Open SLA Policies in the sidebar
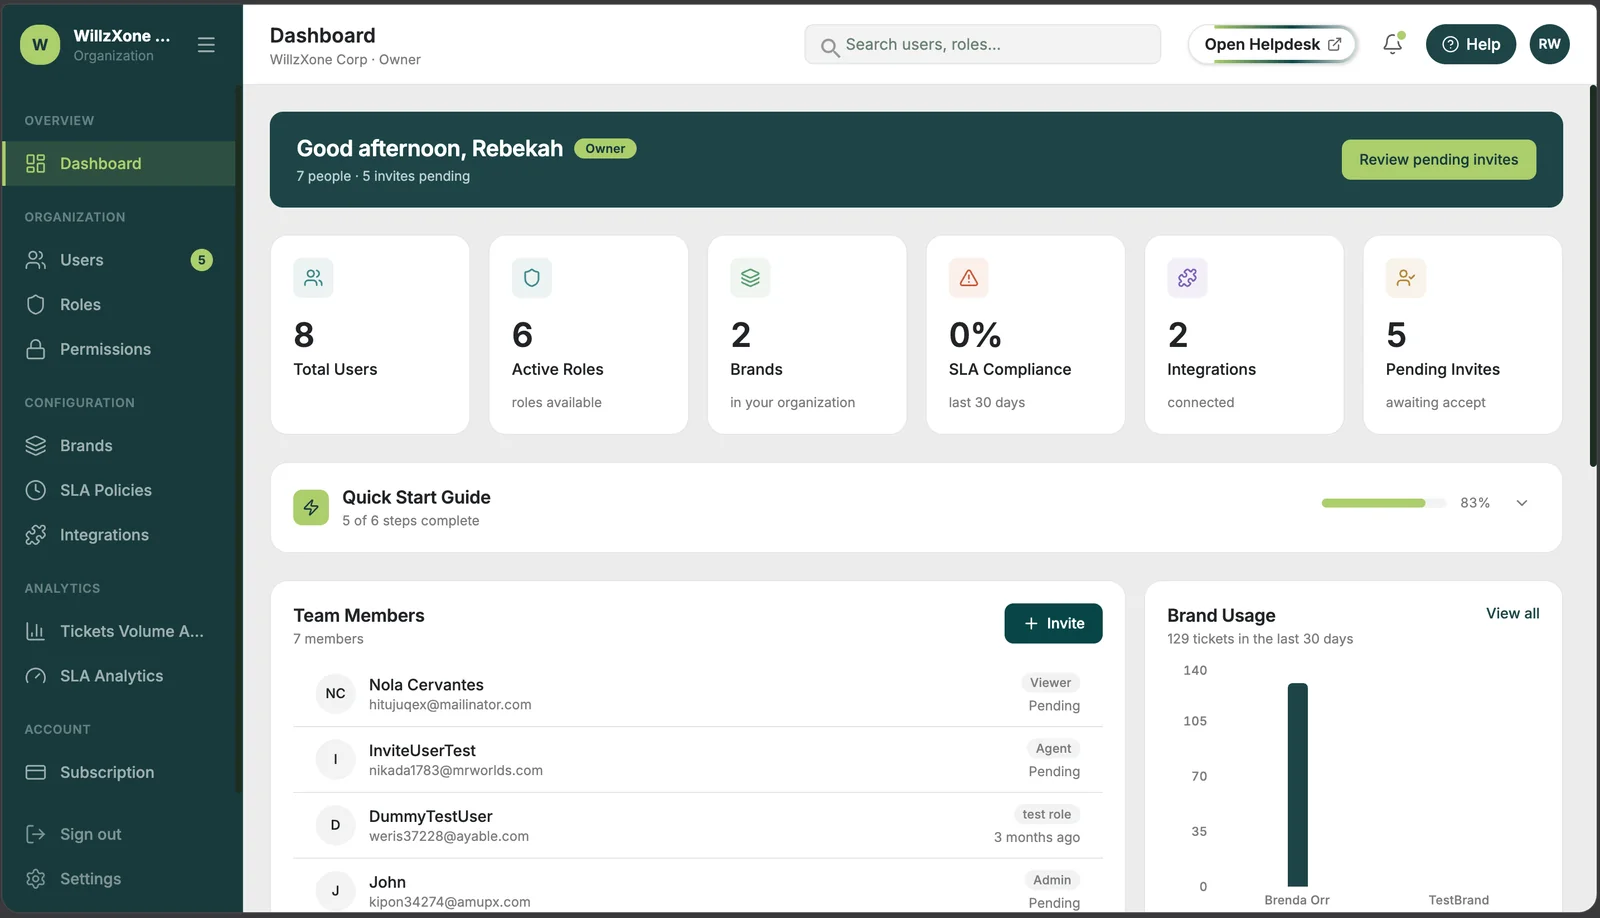1600x918 pixels. click(119, 490)
